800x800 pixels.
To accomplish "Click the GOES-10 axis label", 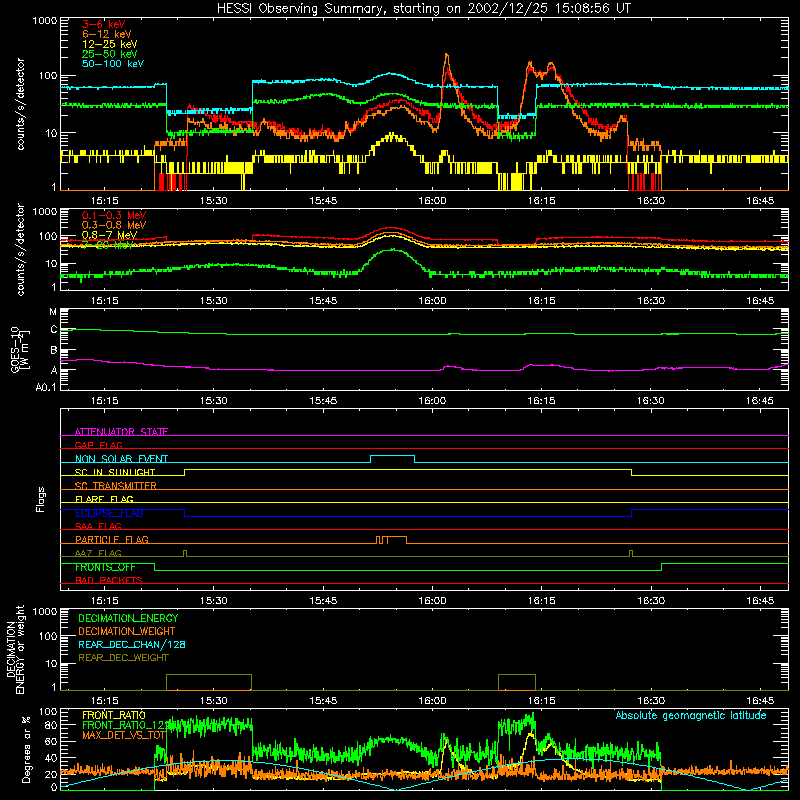I will coord(20,350).
